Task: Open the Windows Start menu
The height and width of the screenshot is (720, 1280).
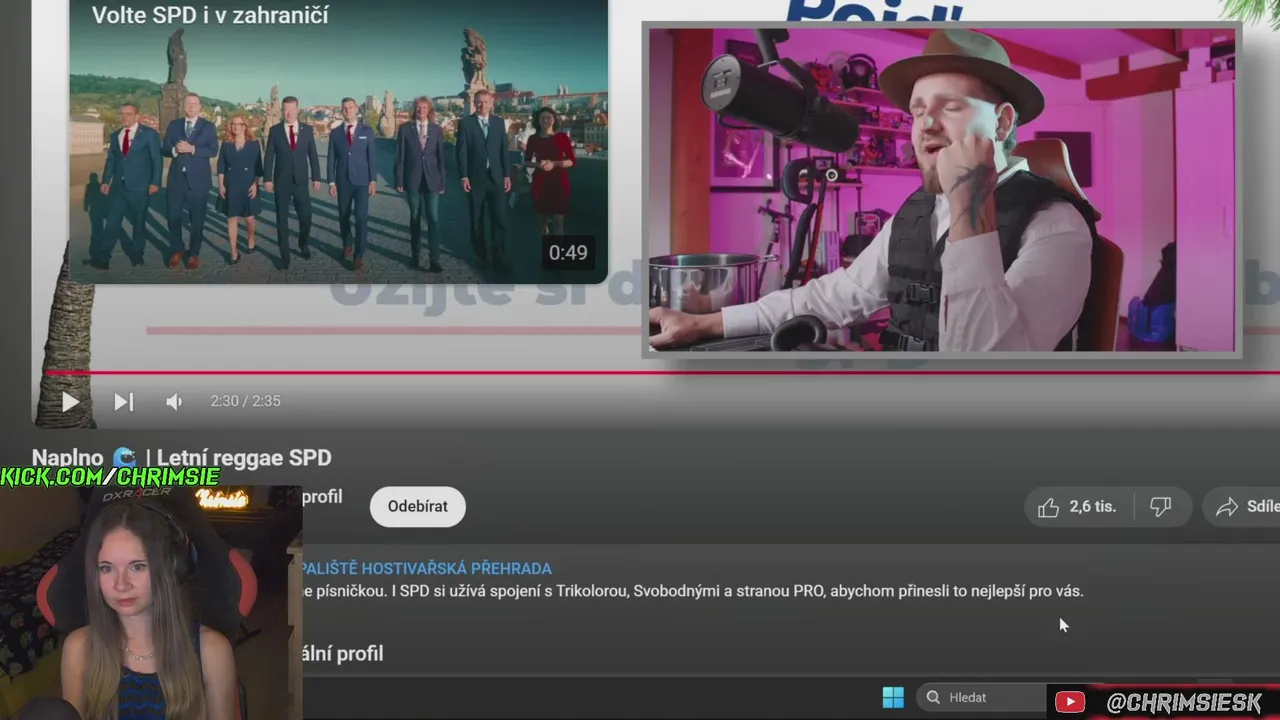Action: [x=893, y=697]
